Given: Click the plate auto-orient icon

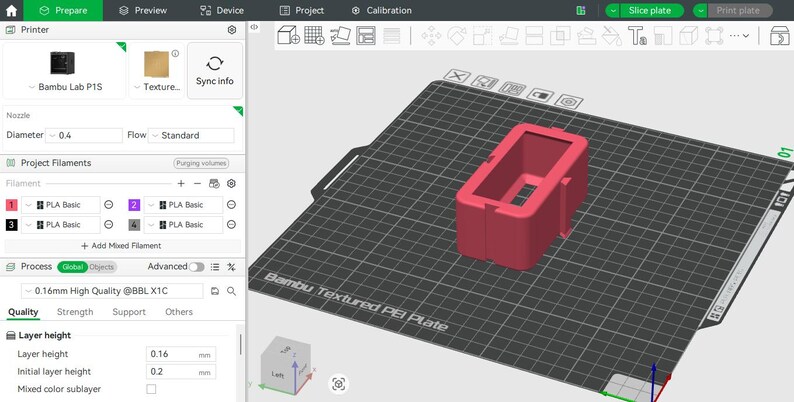Looking at the screenshot, I should pyautogui.click(x=485, y=82).
